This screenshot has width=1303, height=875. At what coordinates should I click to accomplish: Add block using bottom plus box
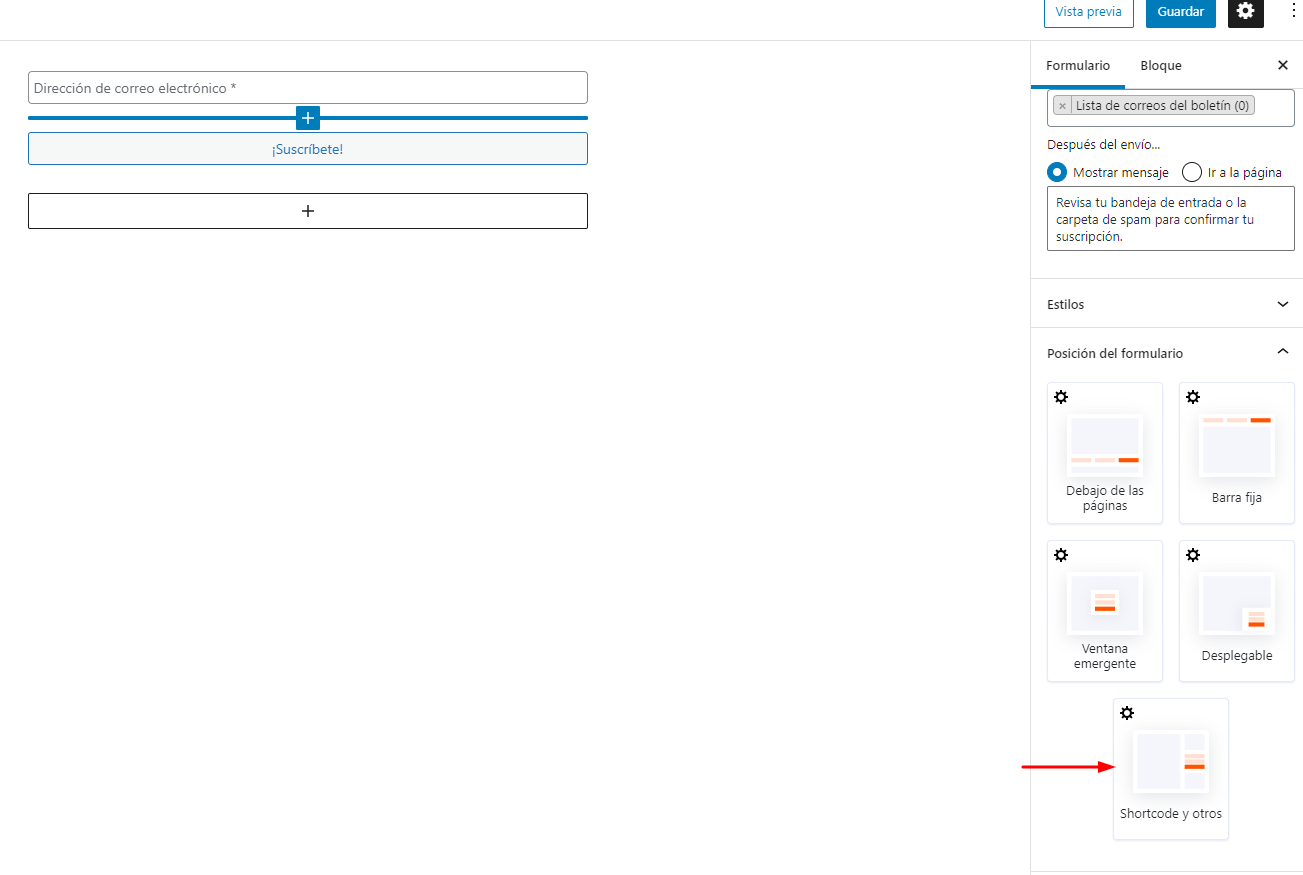308,211
